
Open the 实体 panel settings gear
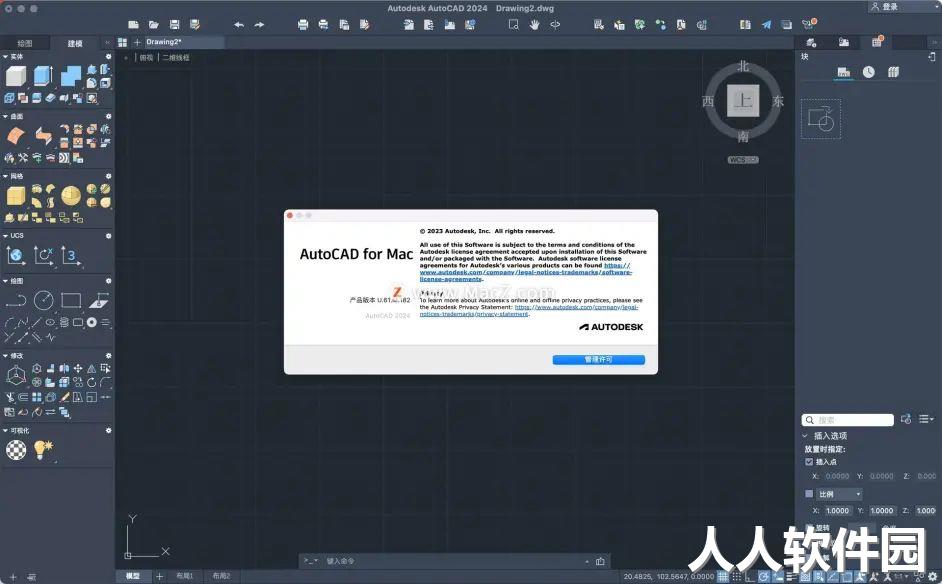click(109, 56)
